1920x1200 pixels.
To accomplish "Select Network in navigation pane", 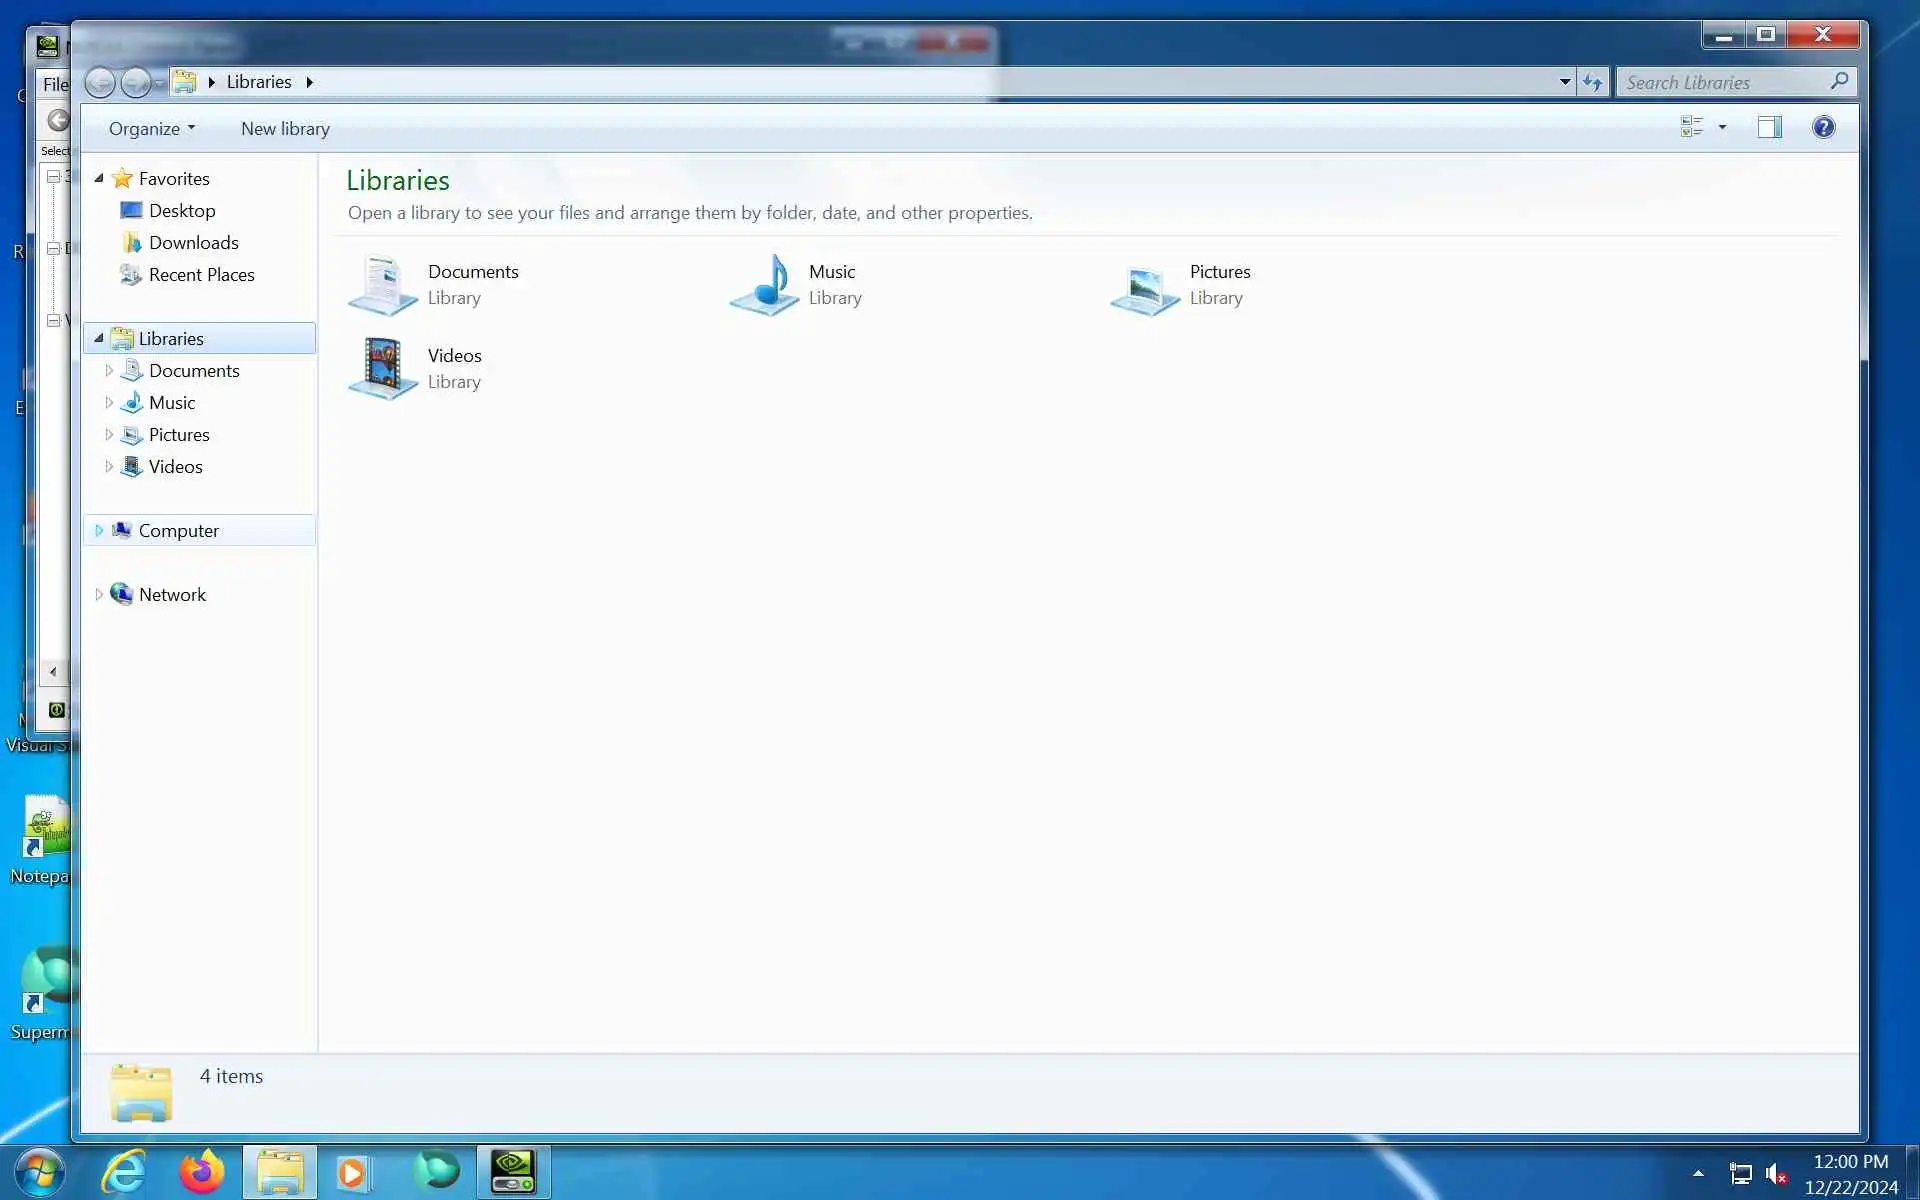I will [172, 594].
